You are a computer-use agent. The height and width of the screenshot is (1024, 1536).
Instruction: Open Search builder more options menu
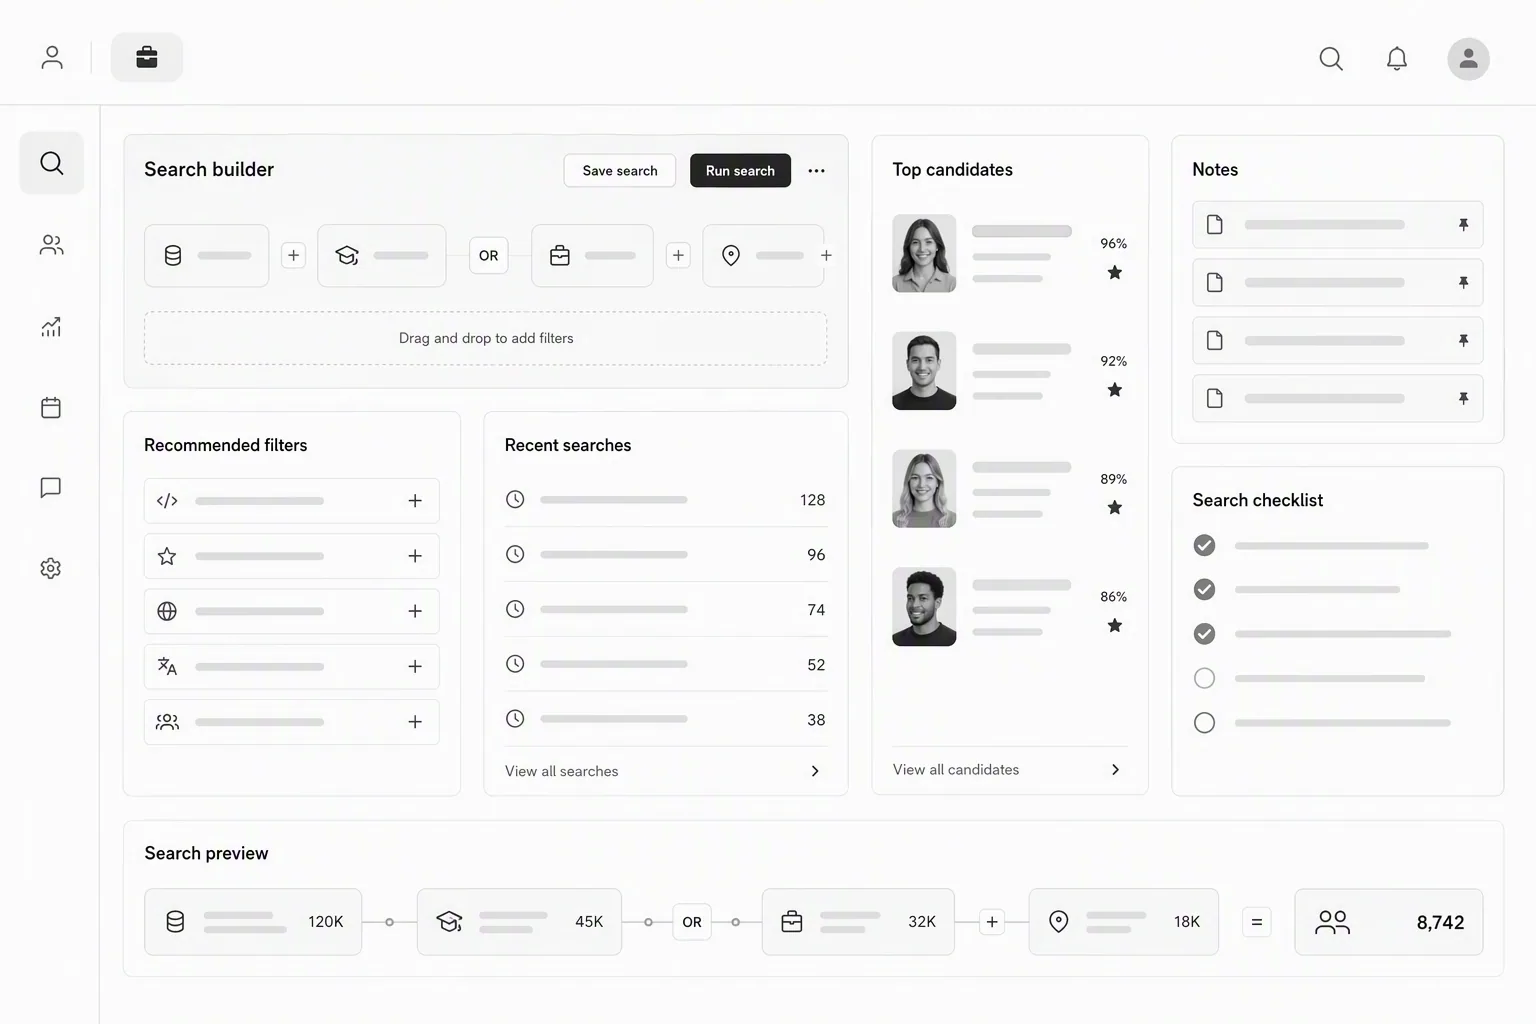pos(817,171)
